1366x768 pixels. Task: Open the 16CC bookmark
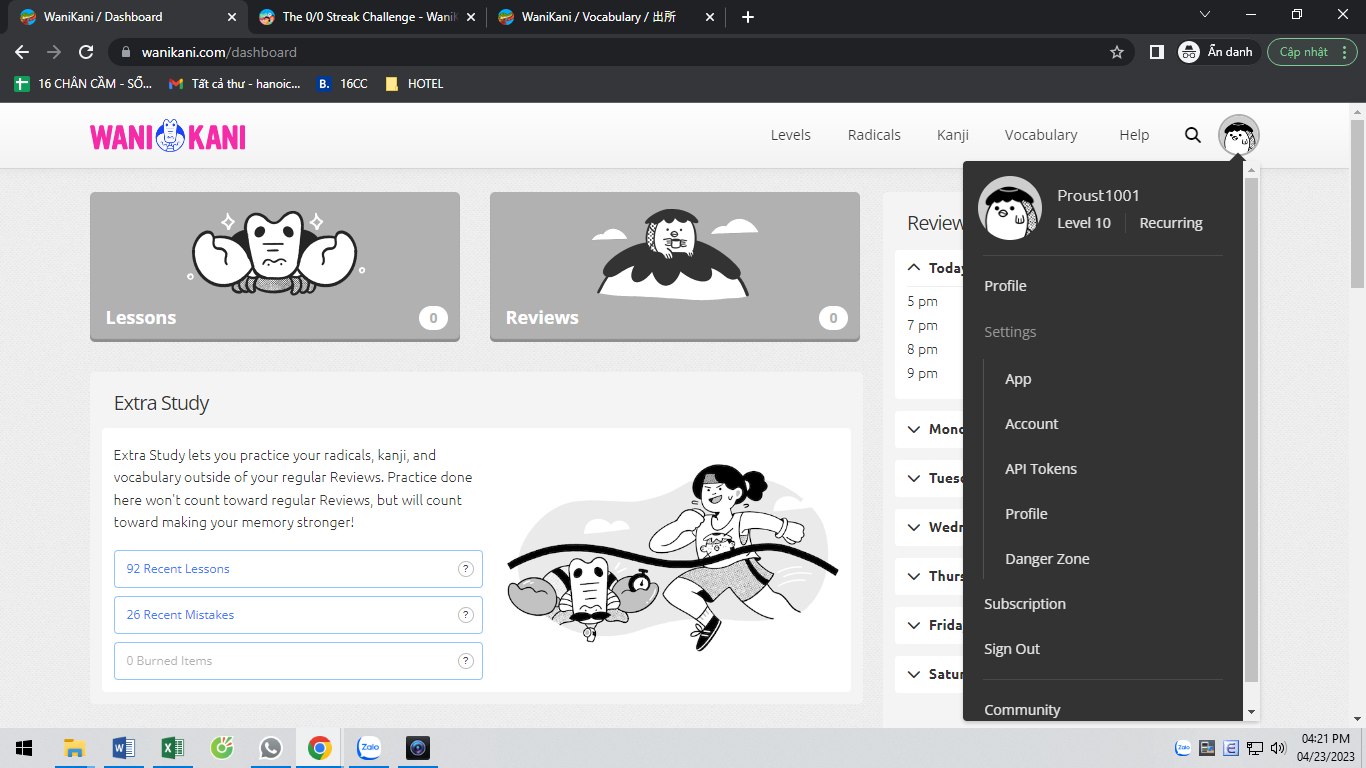(x=342, y=84)
